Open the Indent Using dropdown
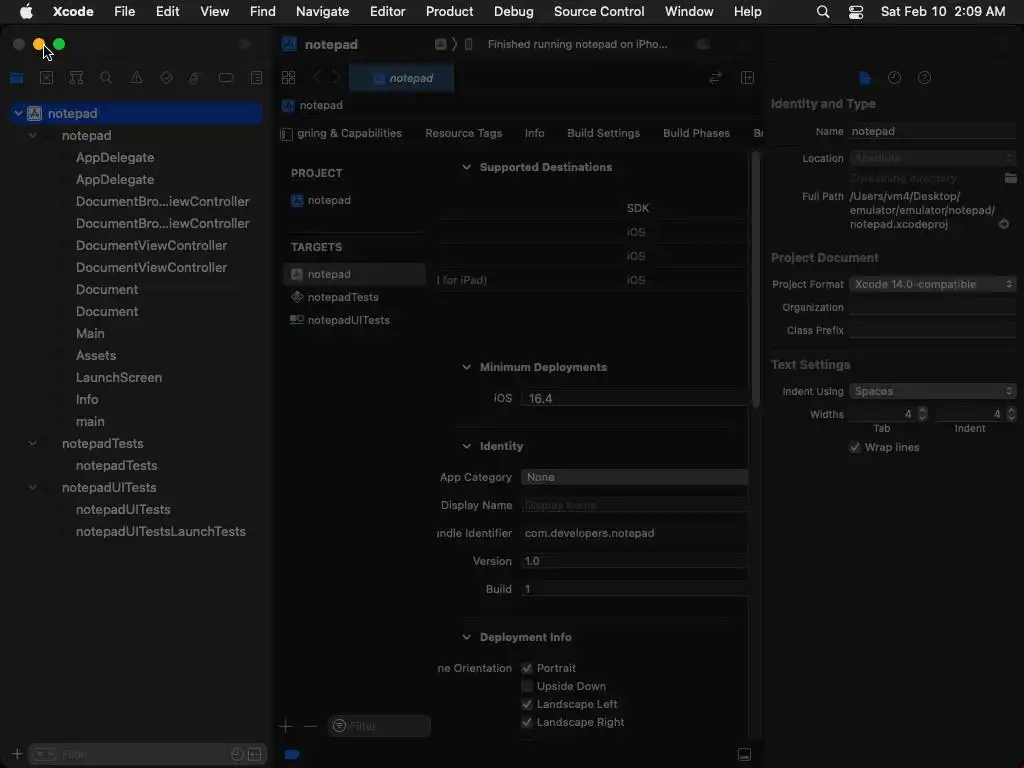 pyautogui.click(x=933, y=391)
